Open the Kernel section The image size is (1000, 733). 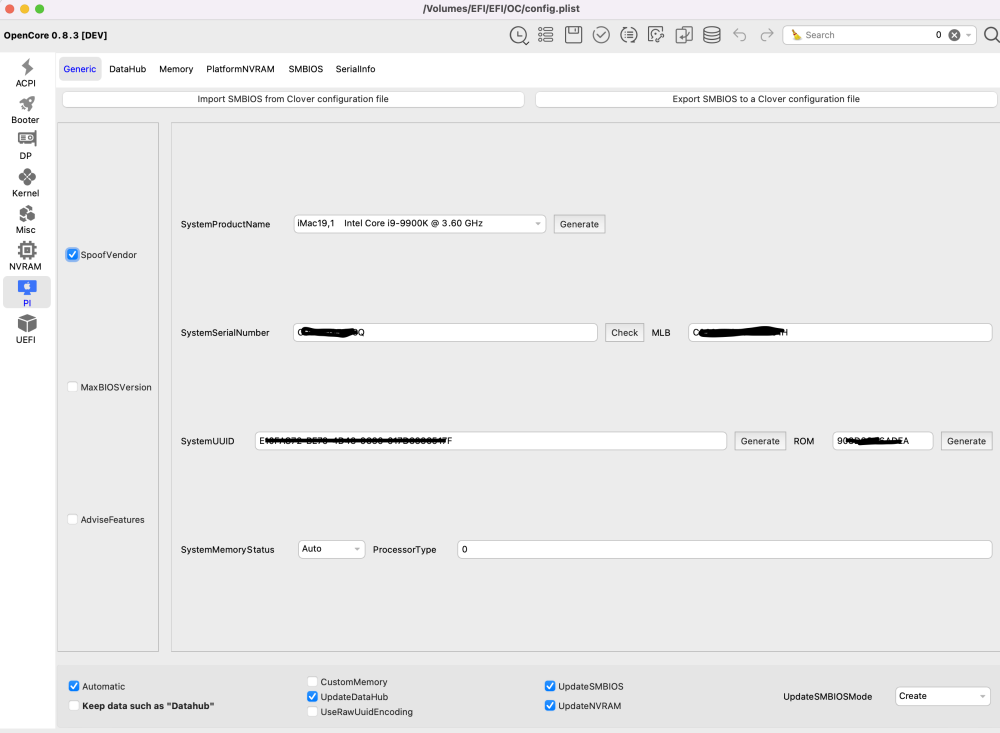pyautogui.click(x=26, y=182)
